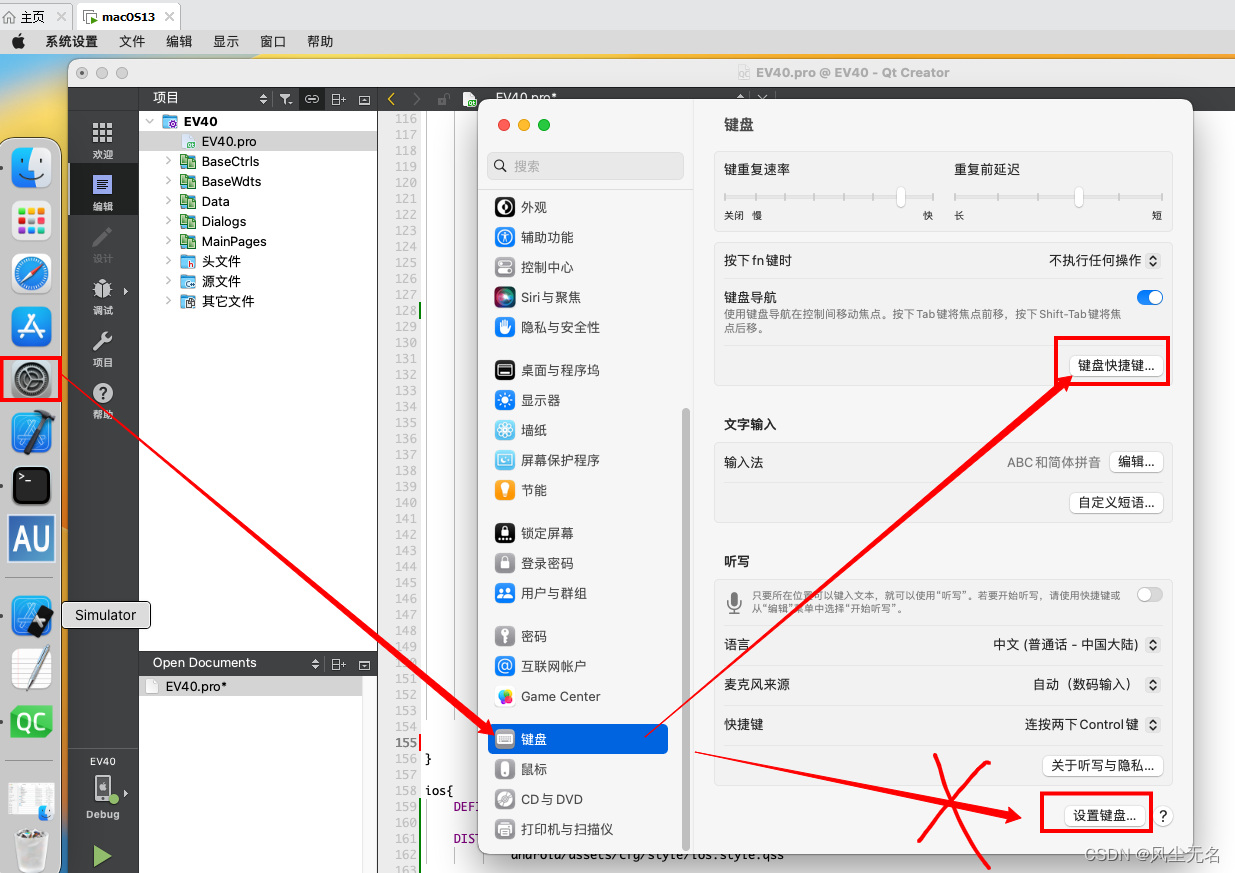
Task: Open the 窗口 menu
Action: [x=273, y=42]
